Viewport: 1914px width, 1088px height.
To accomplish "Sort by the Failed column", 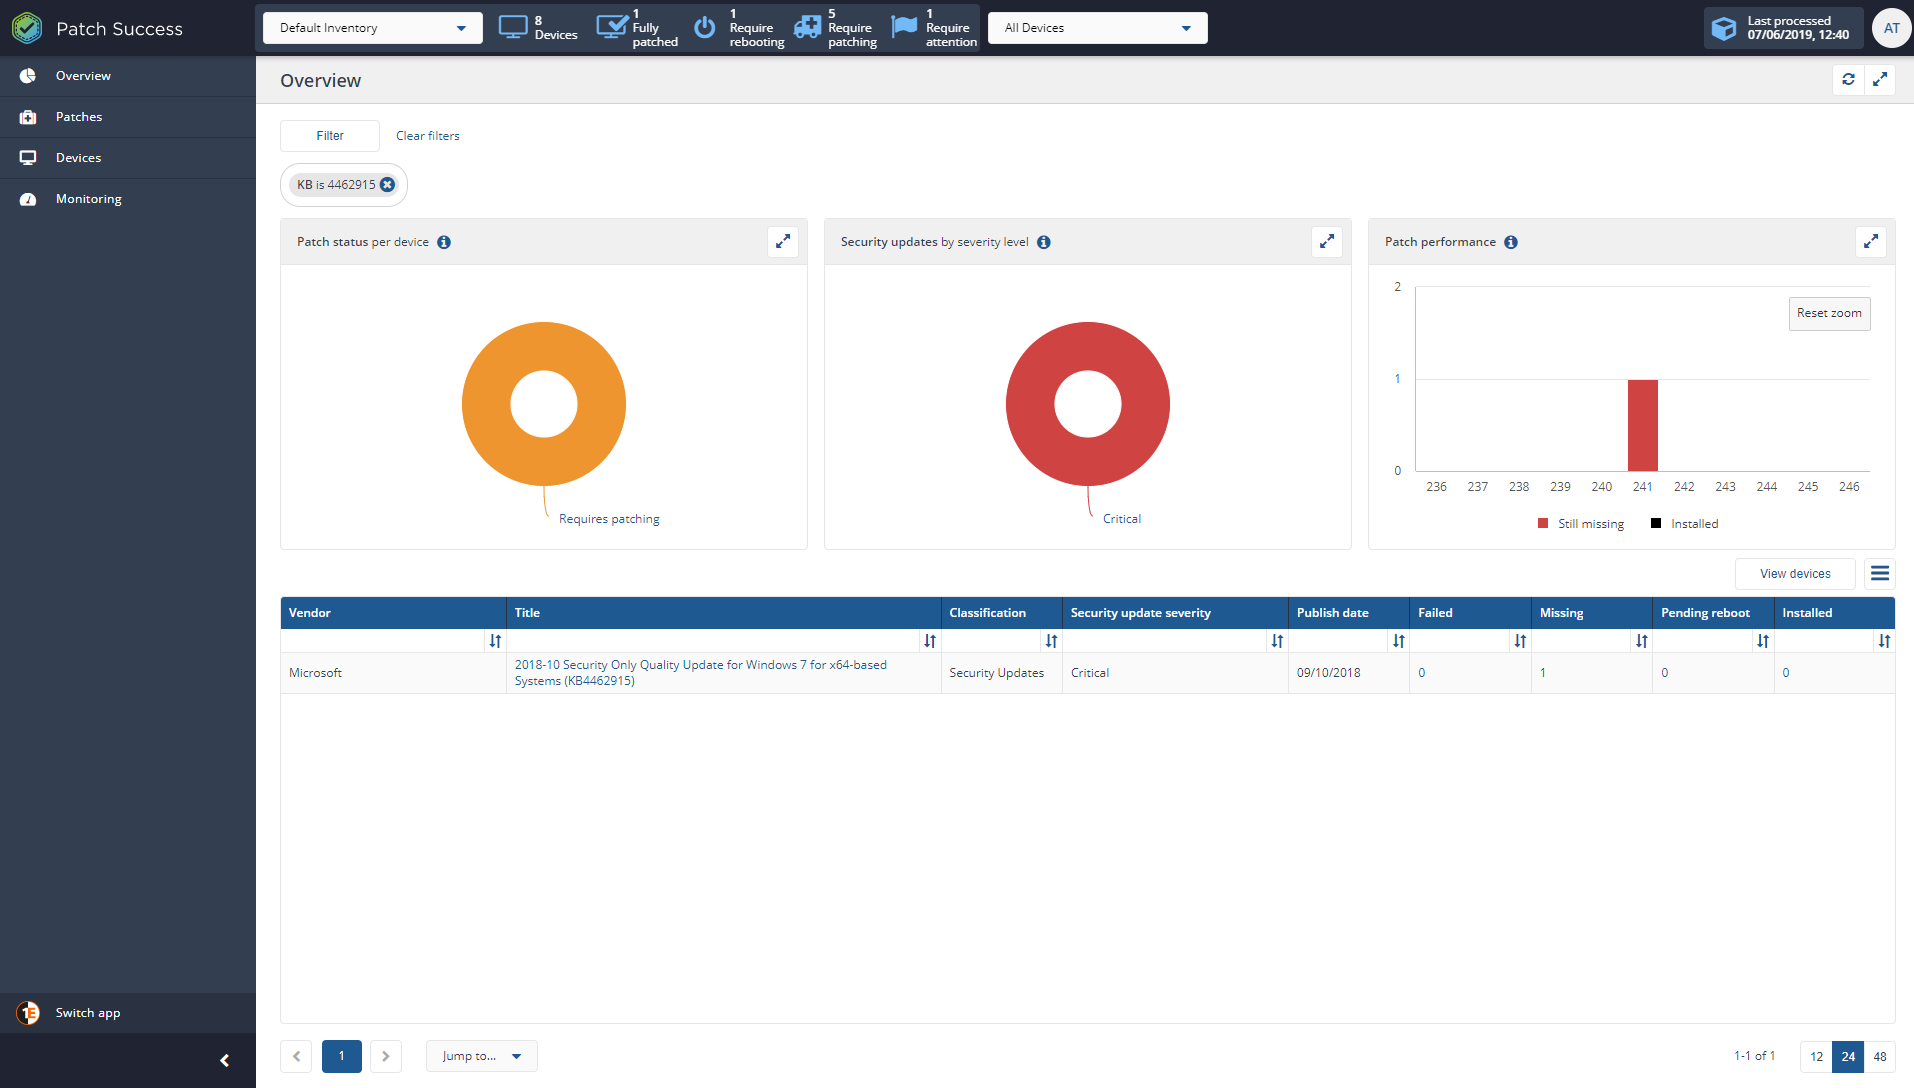I will (x=1520, y=641).
